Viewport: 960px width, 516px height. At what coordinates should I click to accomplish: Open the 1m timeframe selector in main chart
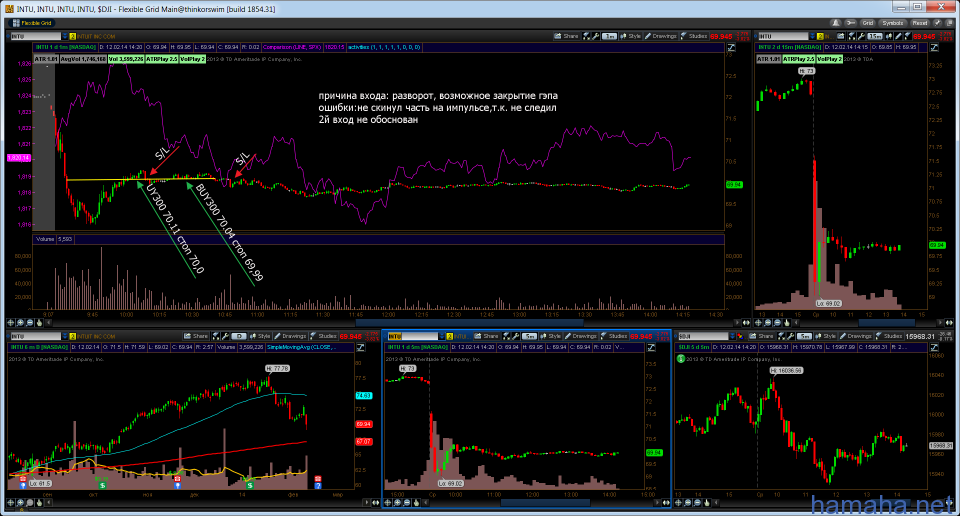pos(610,36)
